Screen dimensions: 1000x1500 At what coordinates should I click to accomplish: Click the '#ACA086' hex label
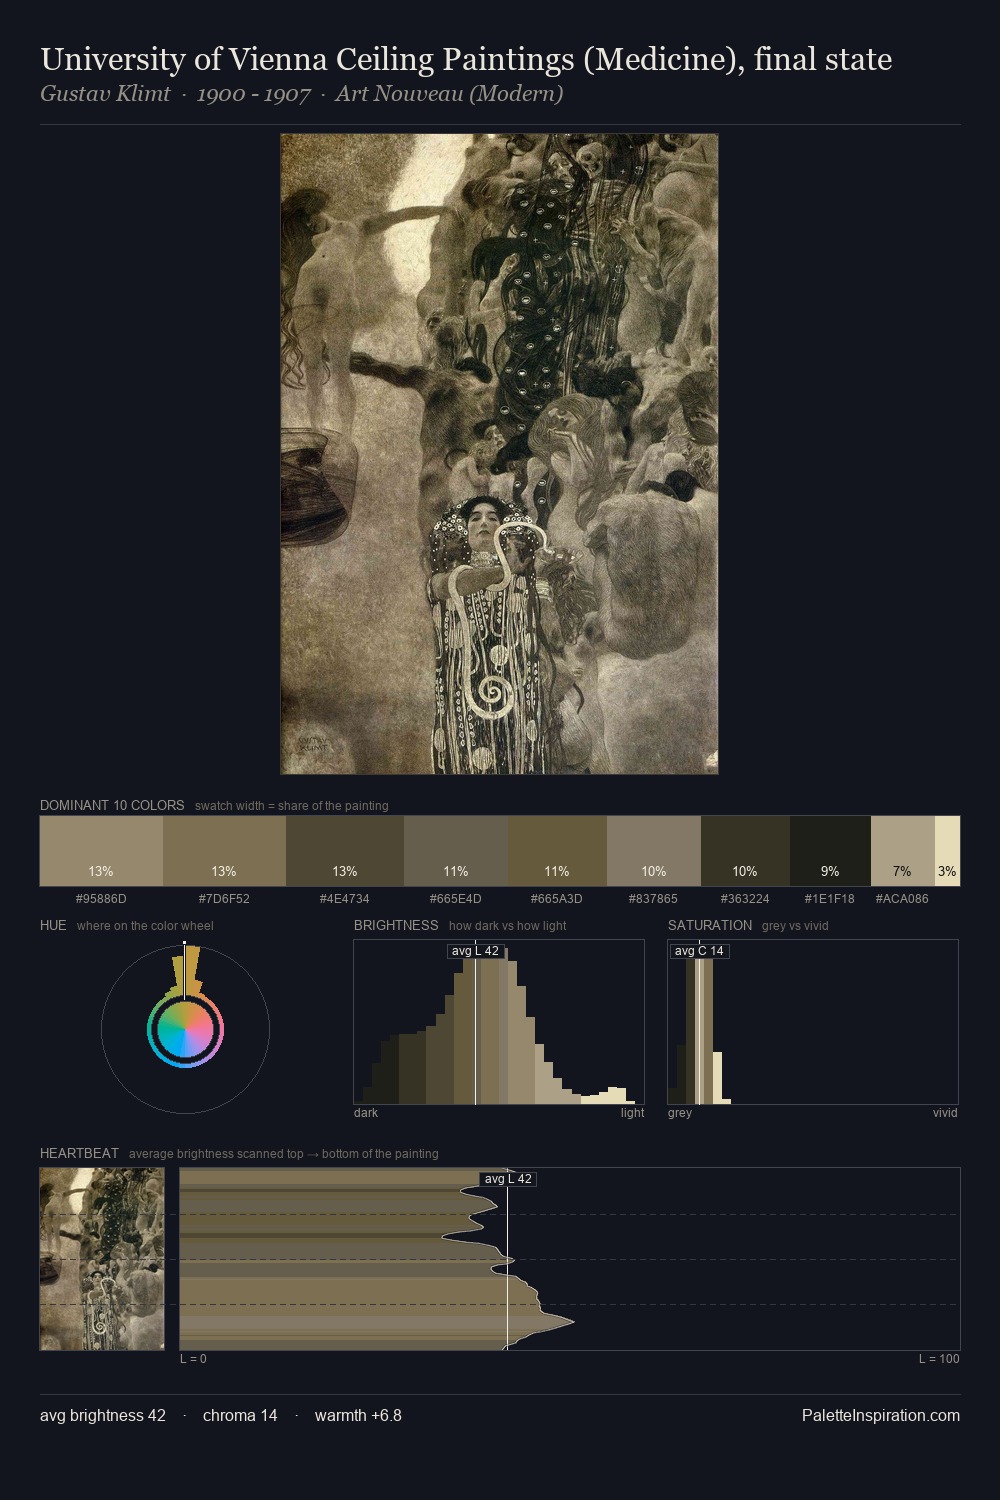(902, 899)
